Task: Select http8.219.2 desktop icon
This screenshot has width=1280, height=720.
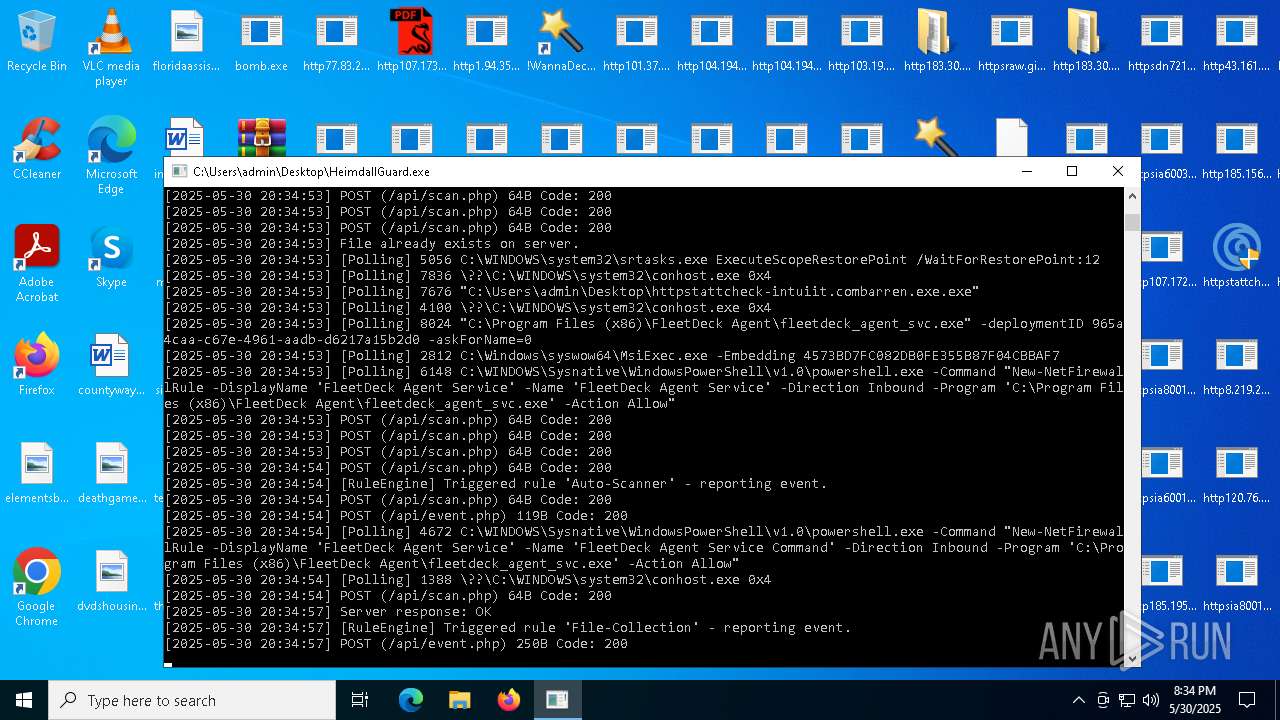Action: (1236, 365)
